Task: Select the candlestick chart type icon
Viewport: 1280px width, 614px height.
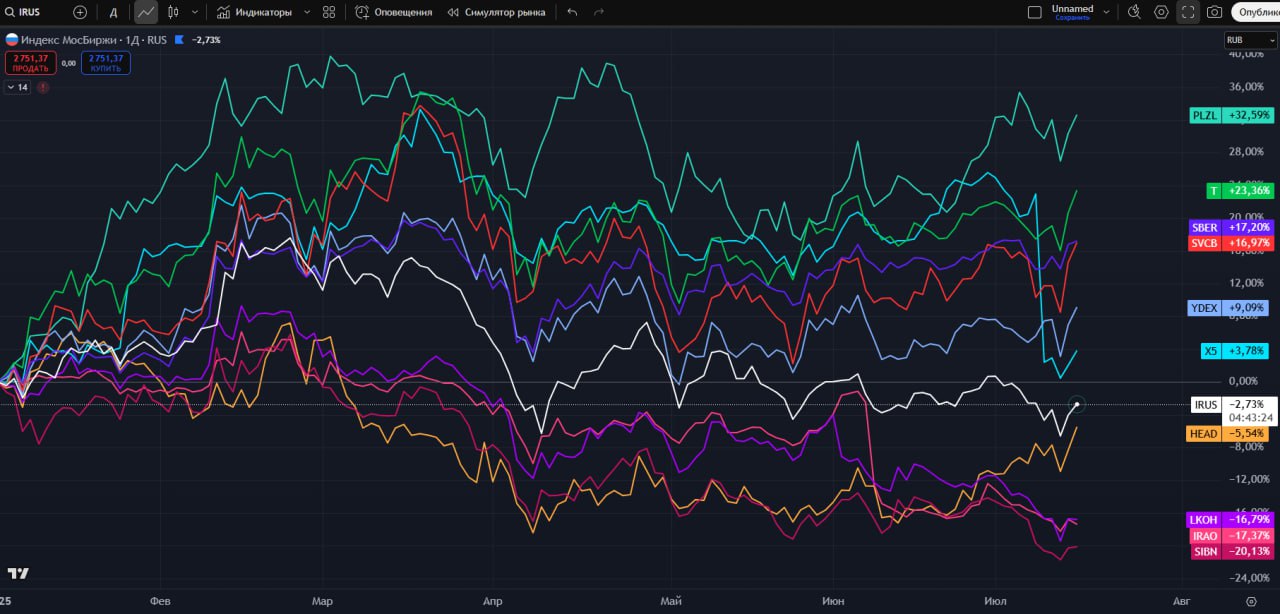Action: tap(173, 12)
